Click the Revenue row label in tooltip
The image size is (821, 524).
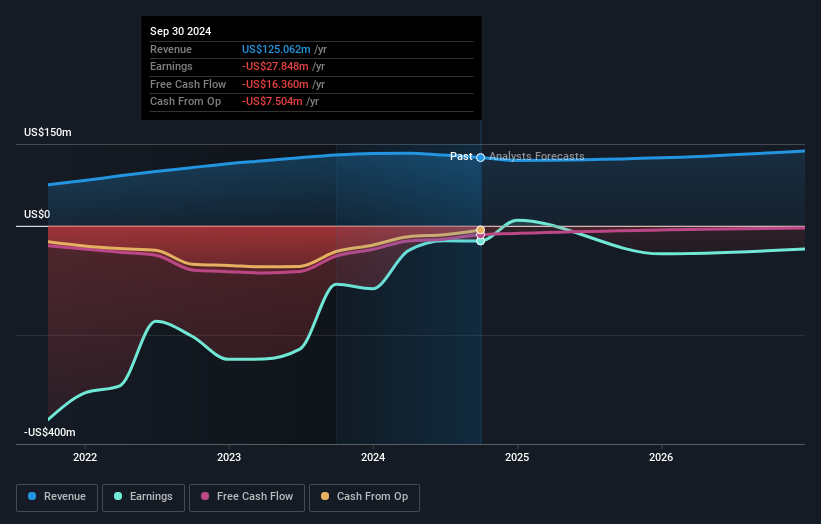[x=171, y=49]
